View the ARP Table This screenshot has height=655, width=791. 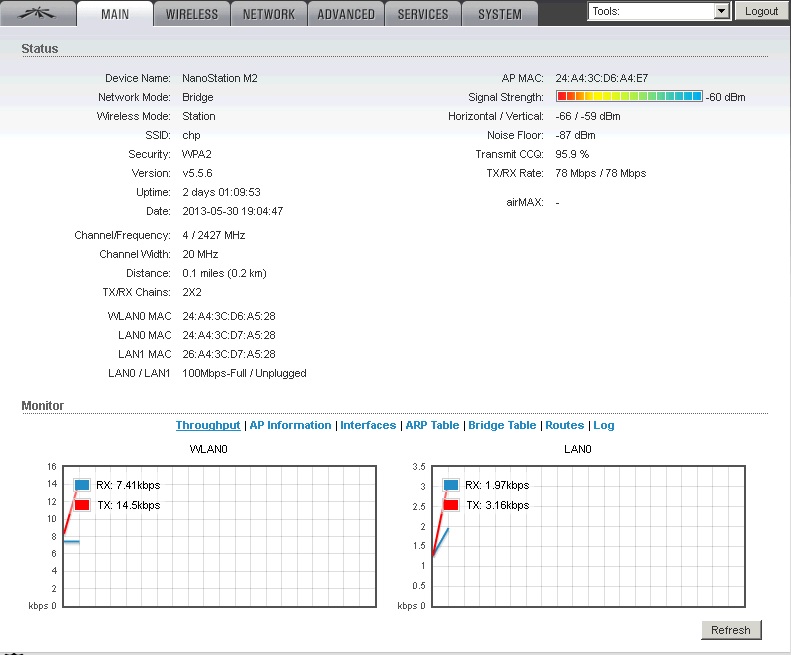point(432,425)
